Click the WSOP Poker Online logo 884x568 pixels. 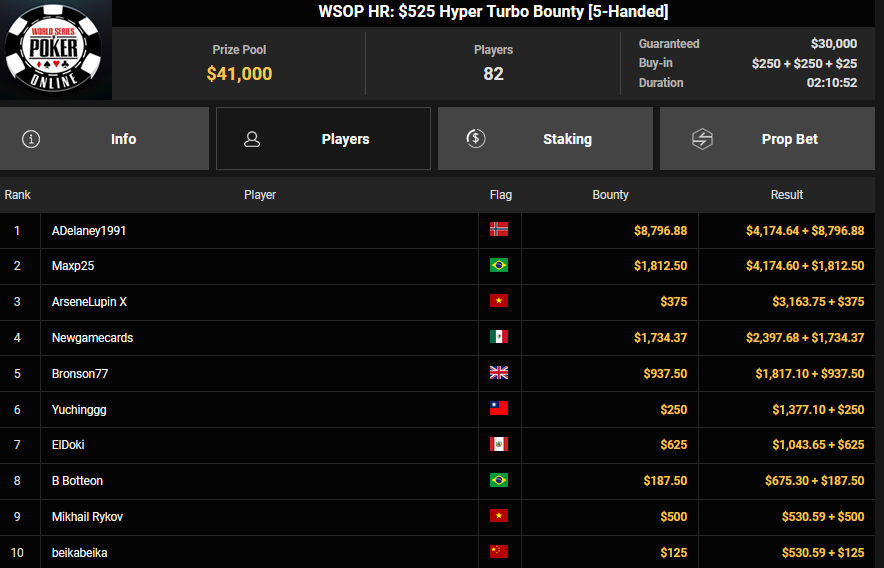55,50
